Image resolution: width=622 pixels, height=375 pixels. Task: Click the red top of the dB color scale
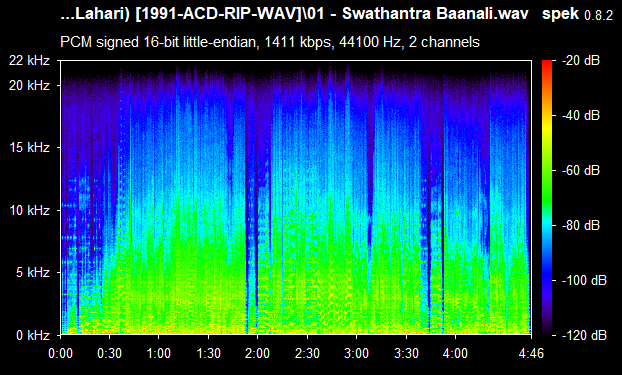point(547,63)
